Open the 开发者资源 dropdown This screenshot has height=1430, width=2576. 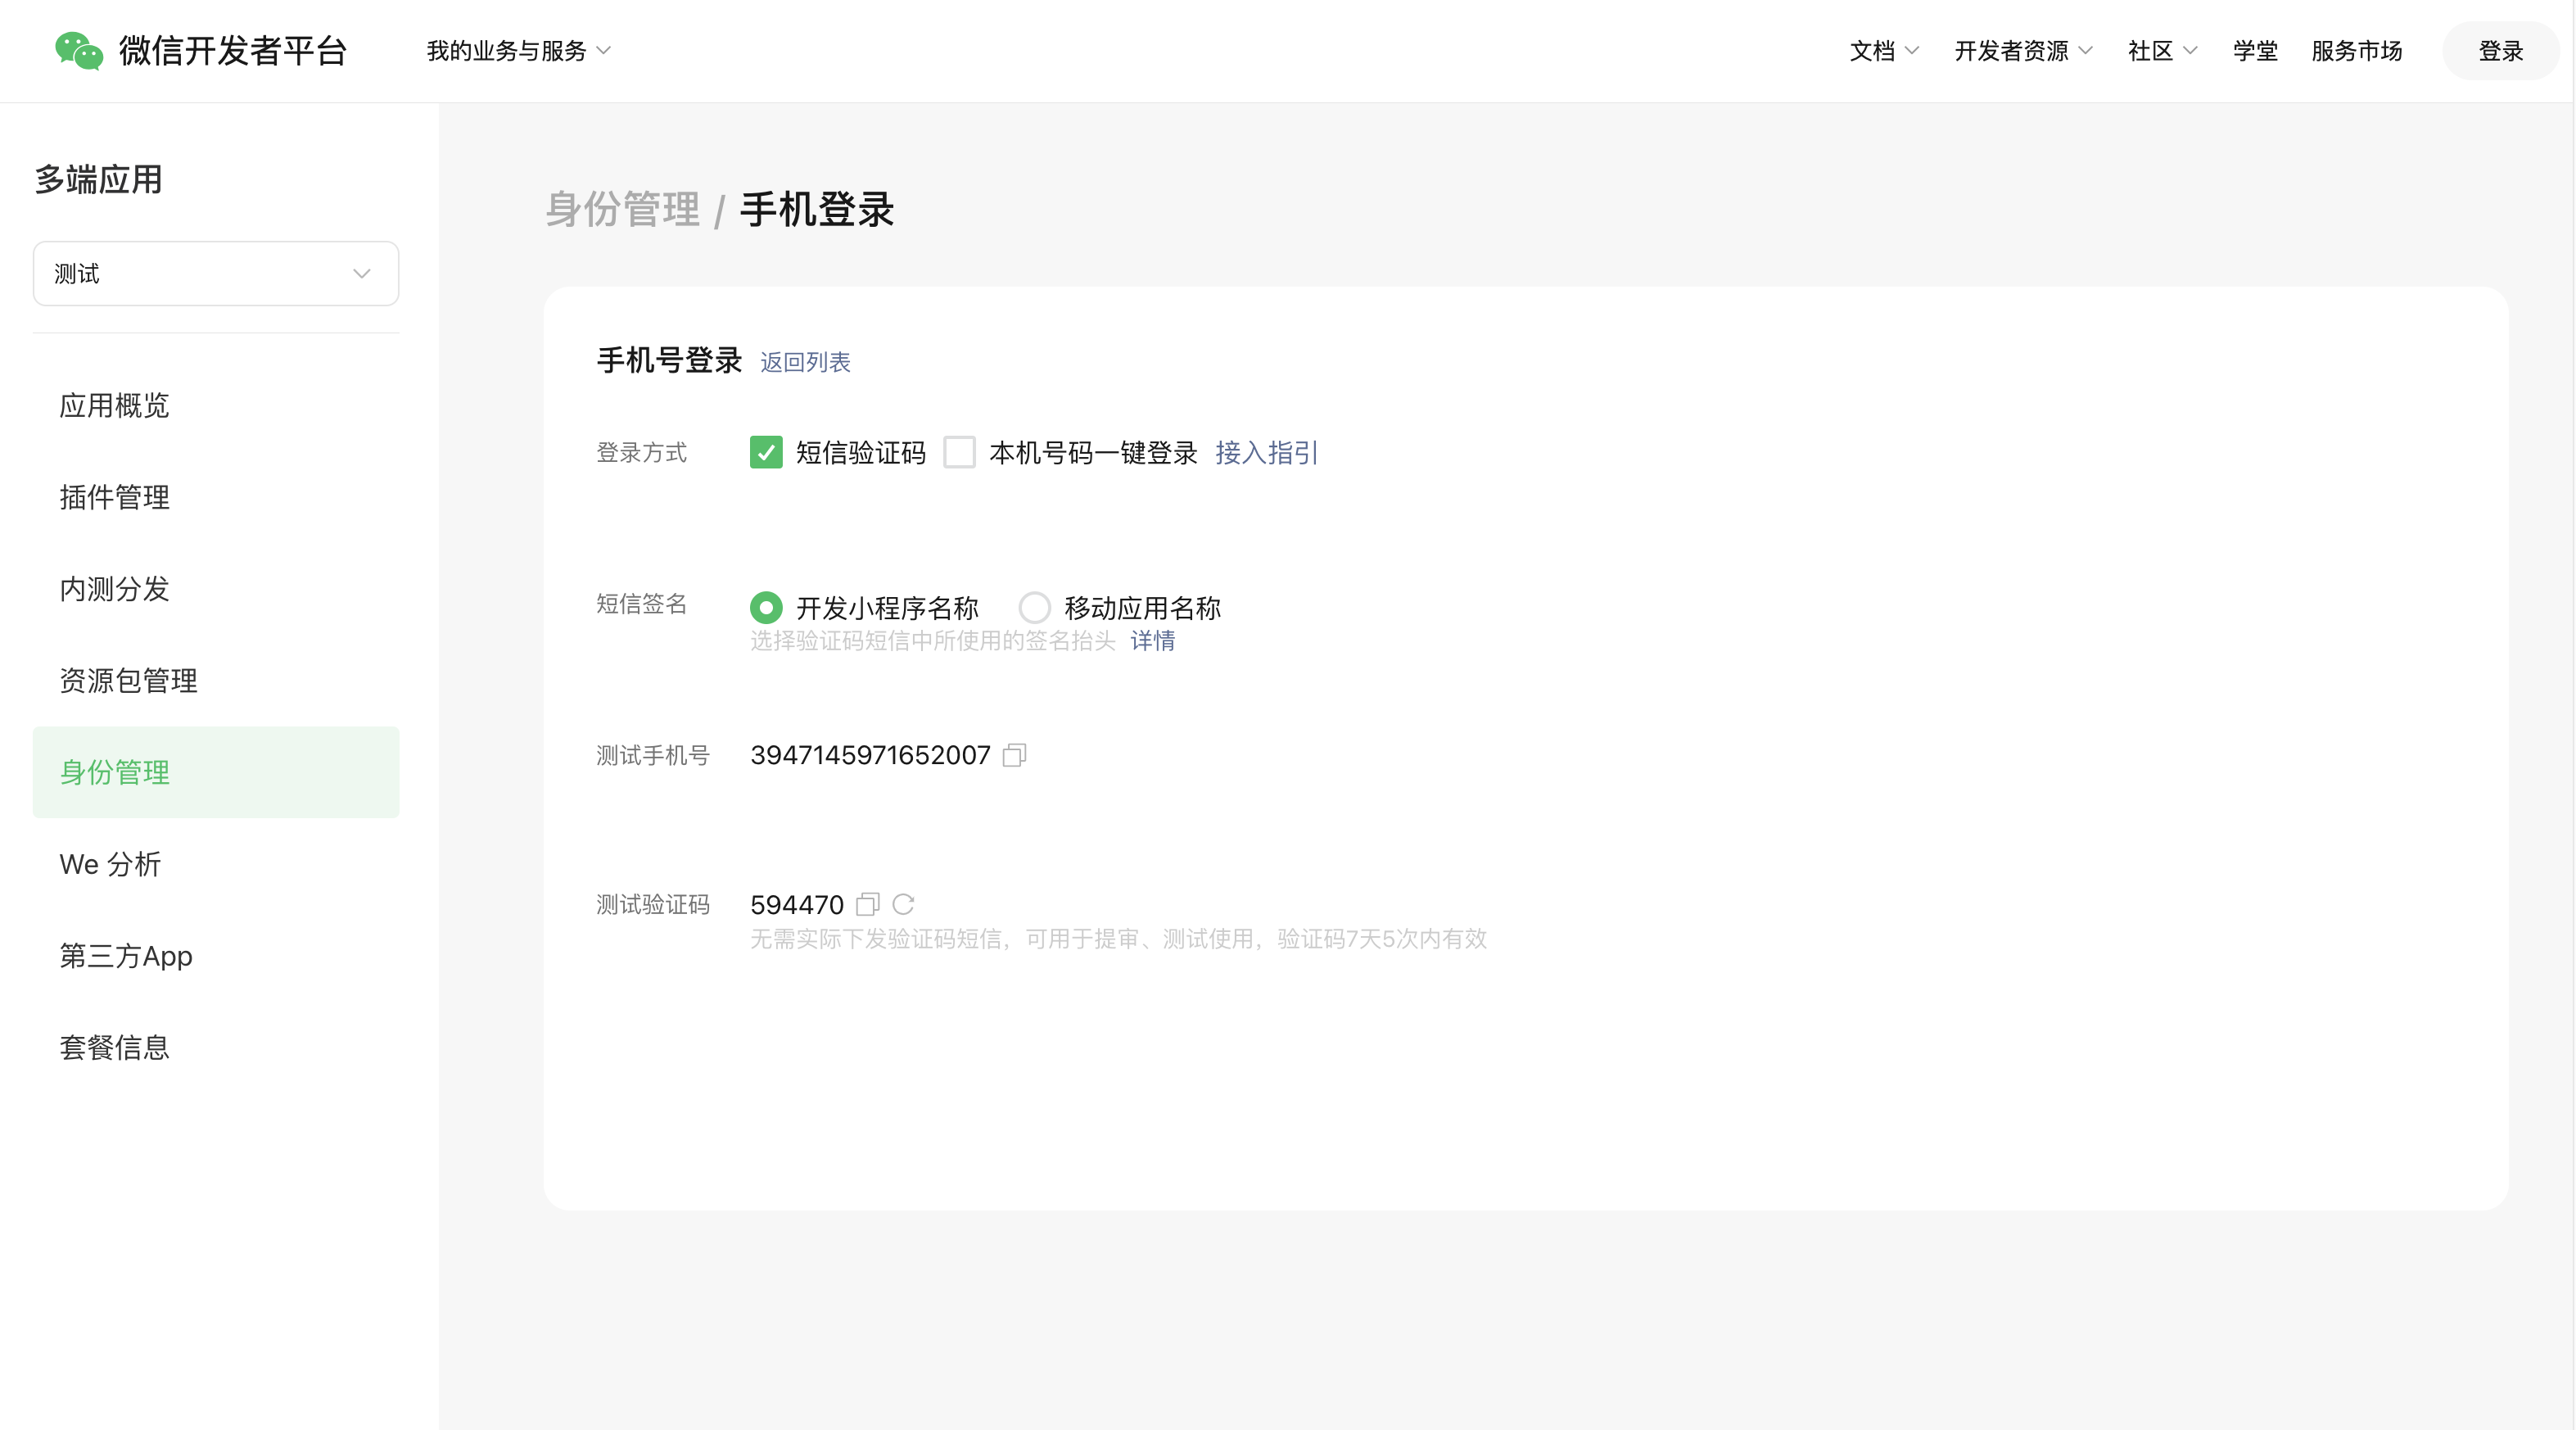click(x=2023, y=51)
